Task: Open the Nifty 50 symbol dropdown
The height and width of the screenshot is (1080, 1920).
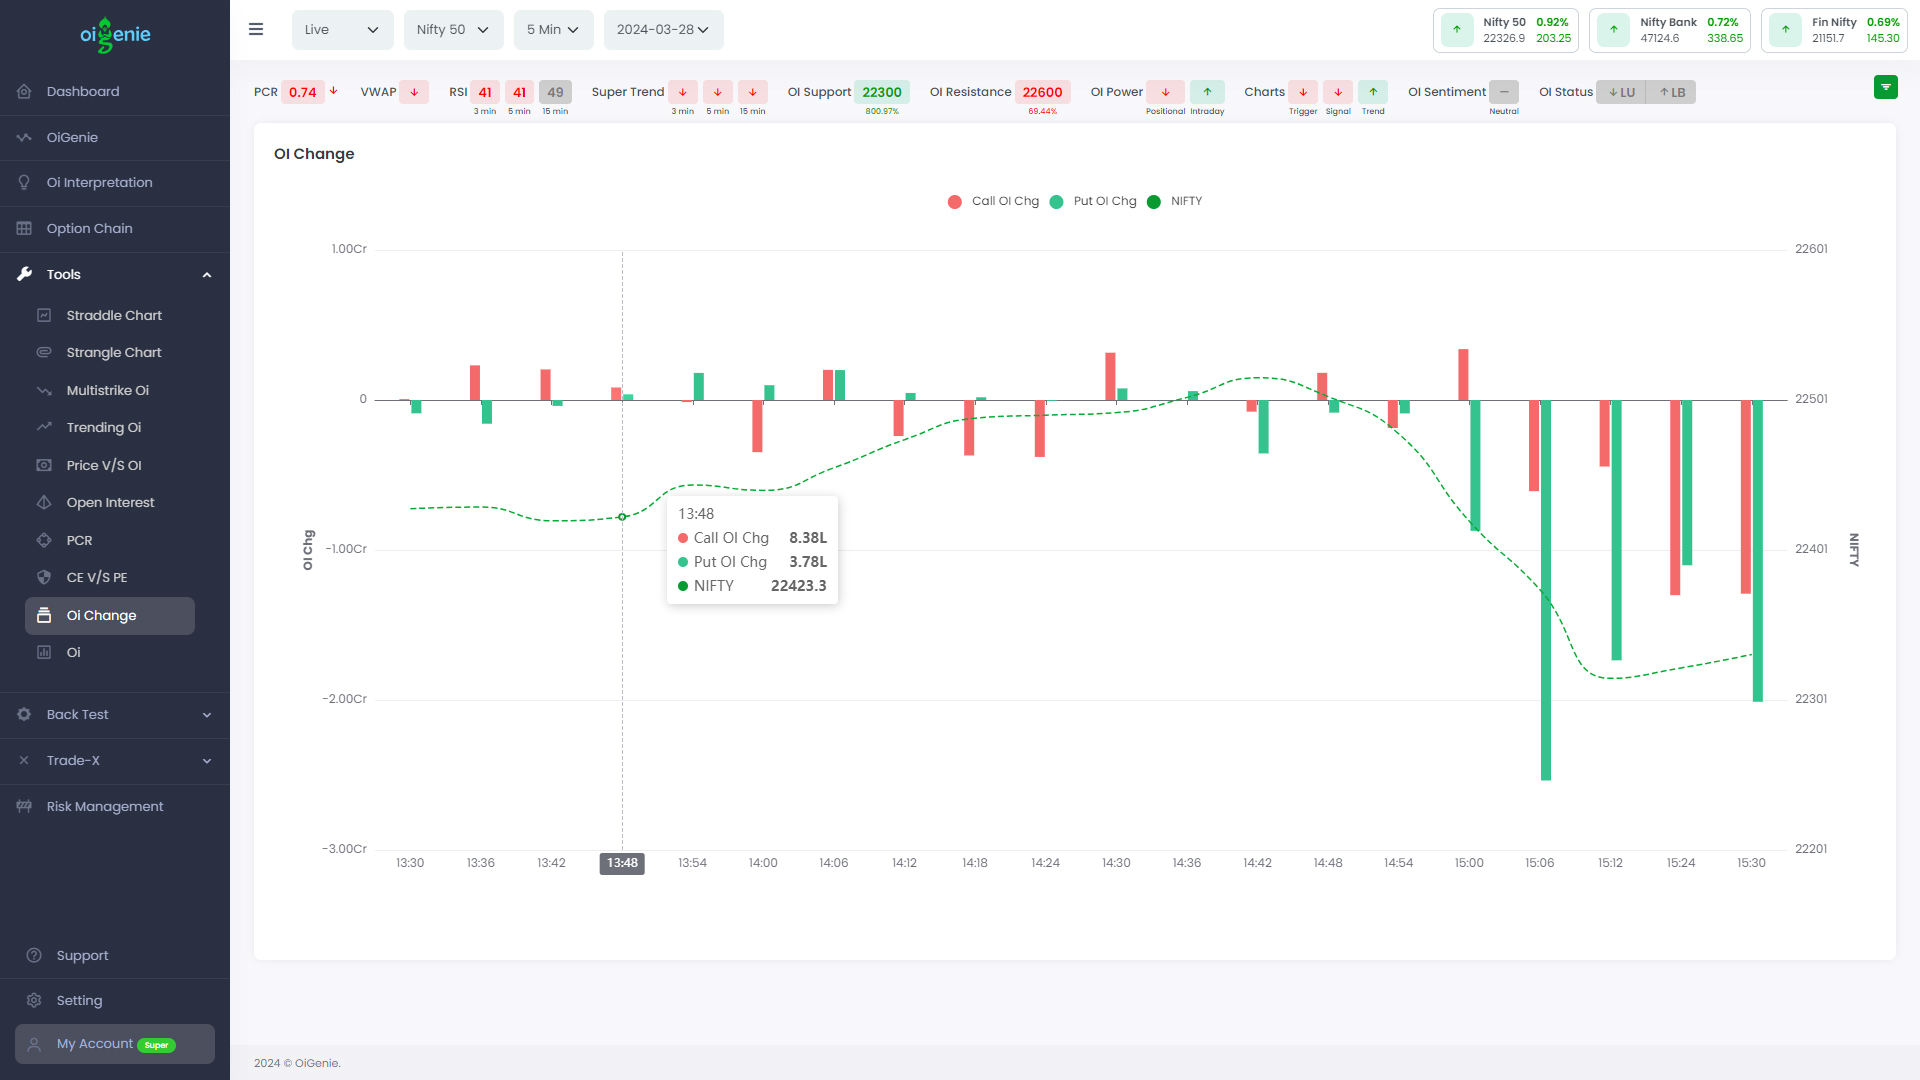Action: pos(453,29)
